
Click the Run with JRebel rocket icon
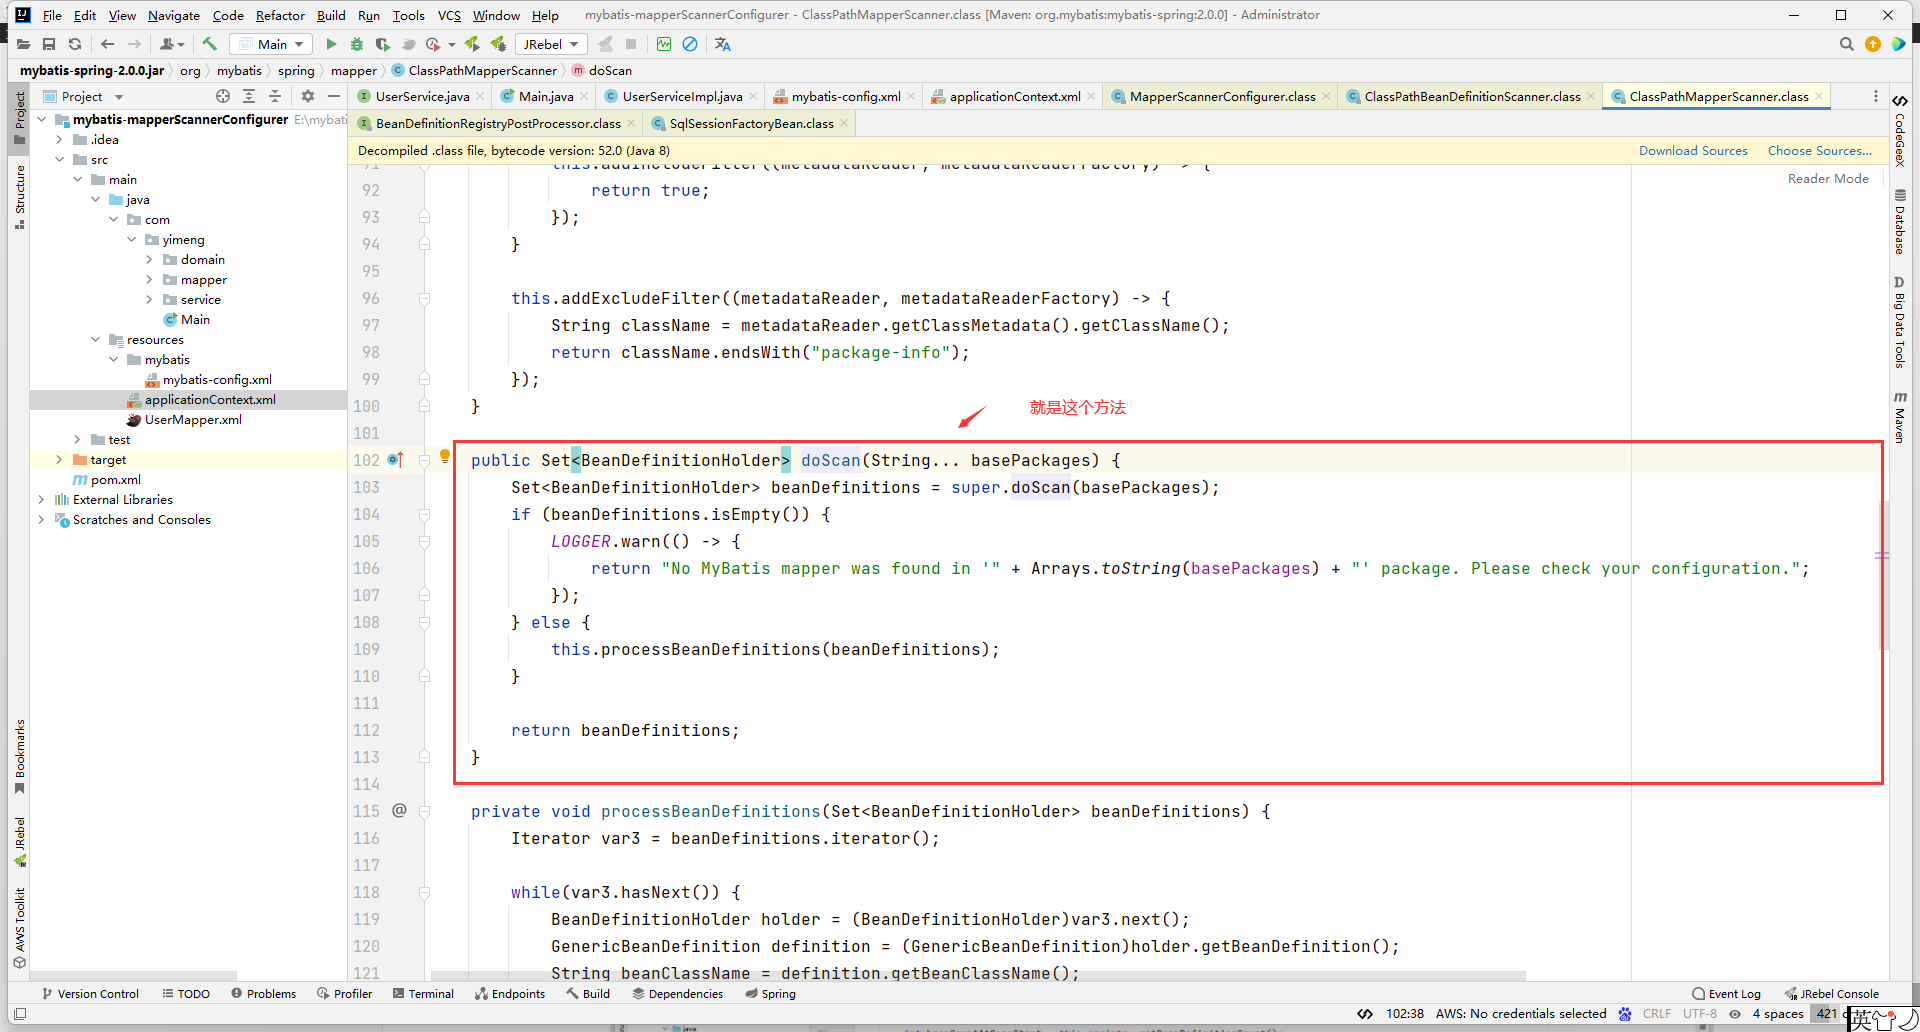[472, 44]
